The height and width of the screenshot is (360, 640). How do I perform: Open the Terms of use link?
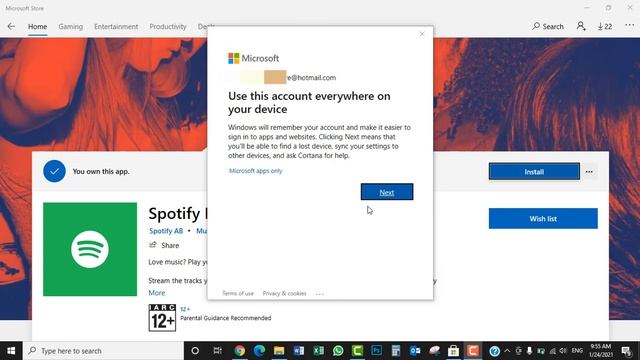238,293
